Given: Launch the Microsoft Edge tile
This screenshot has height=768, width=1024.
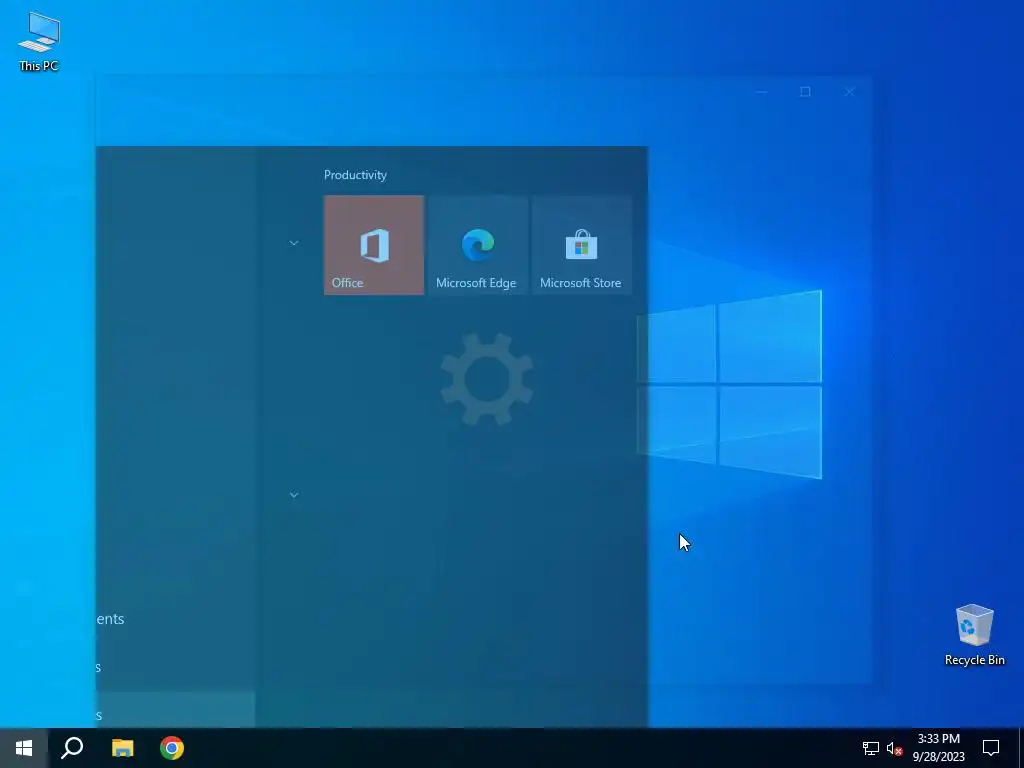Looking at the screenshot, I should click(477, 245).
